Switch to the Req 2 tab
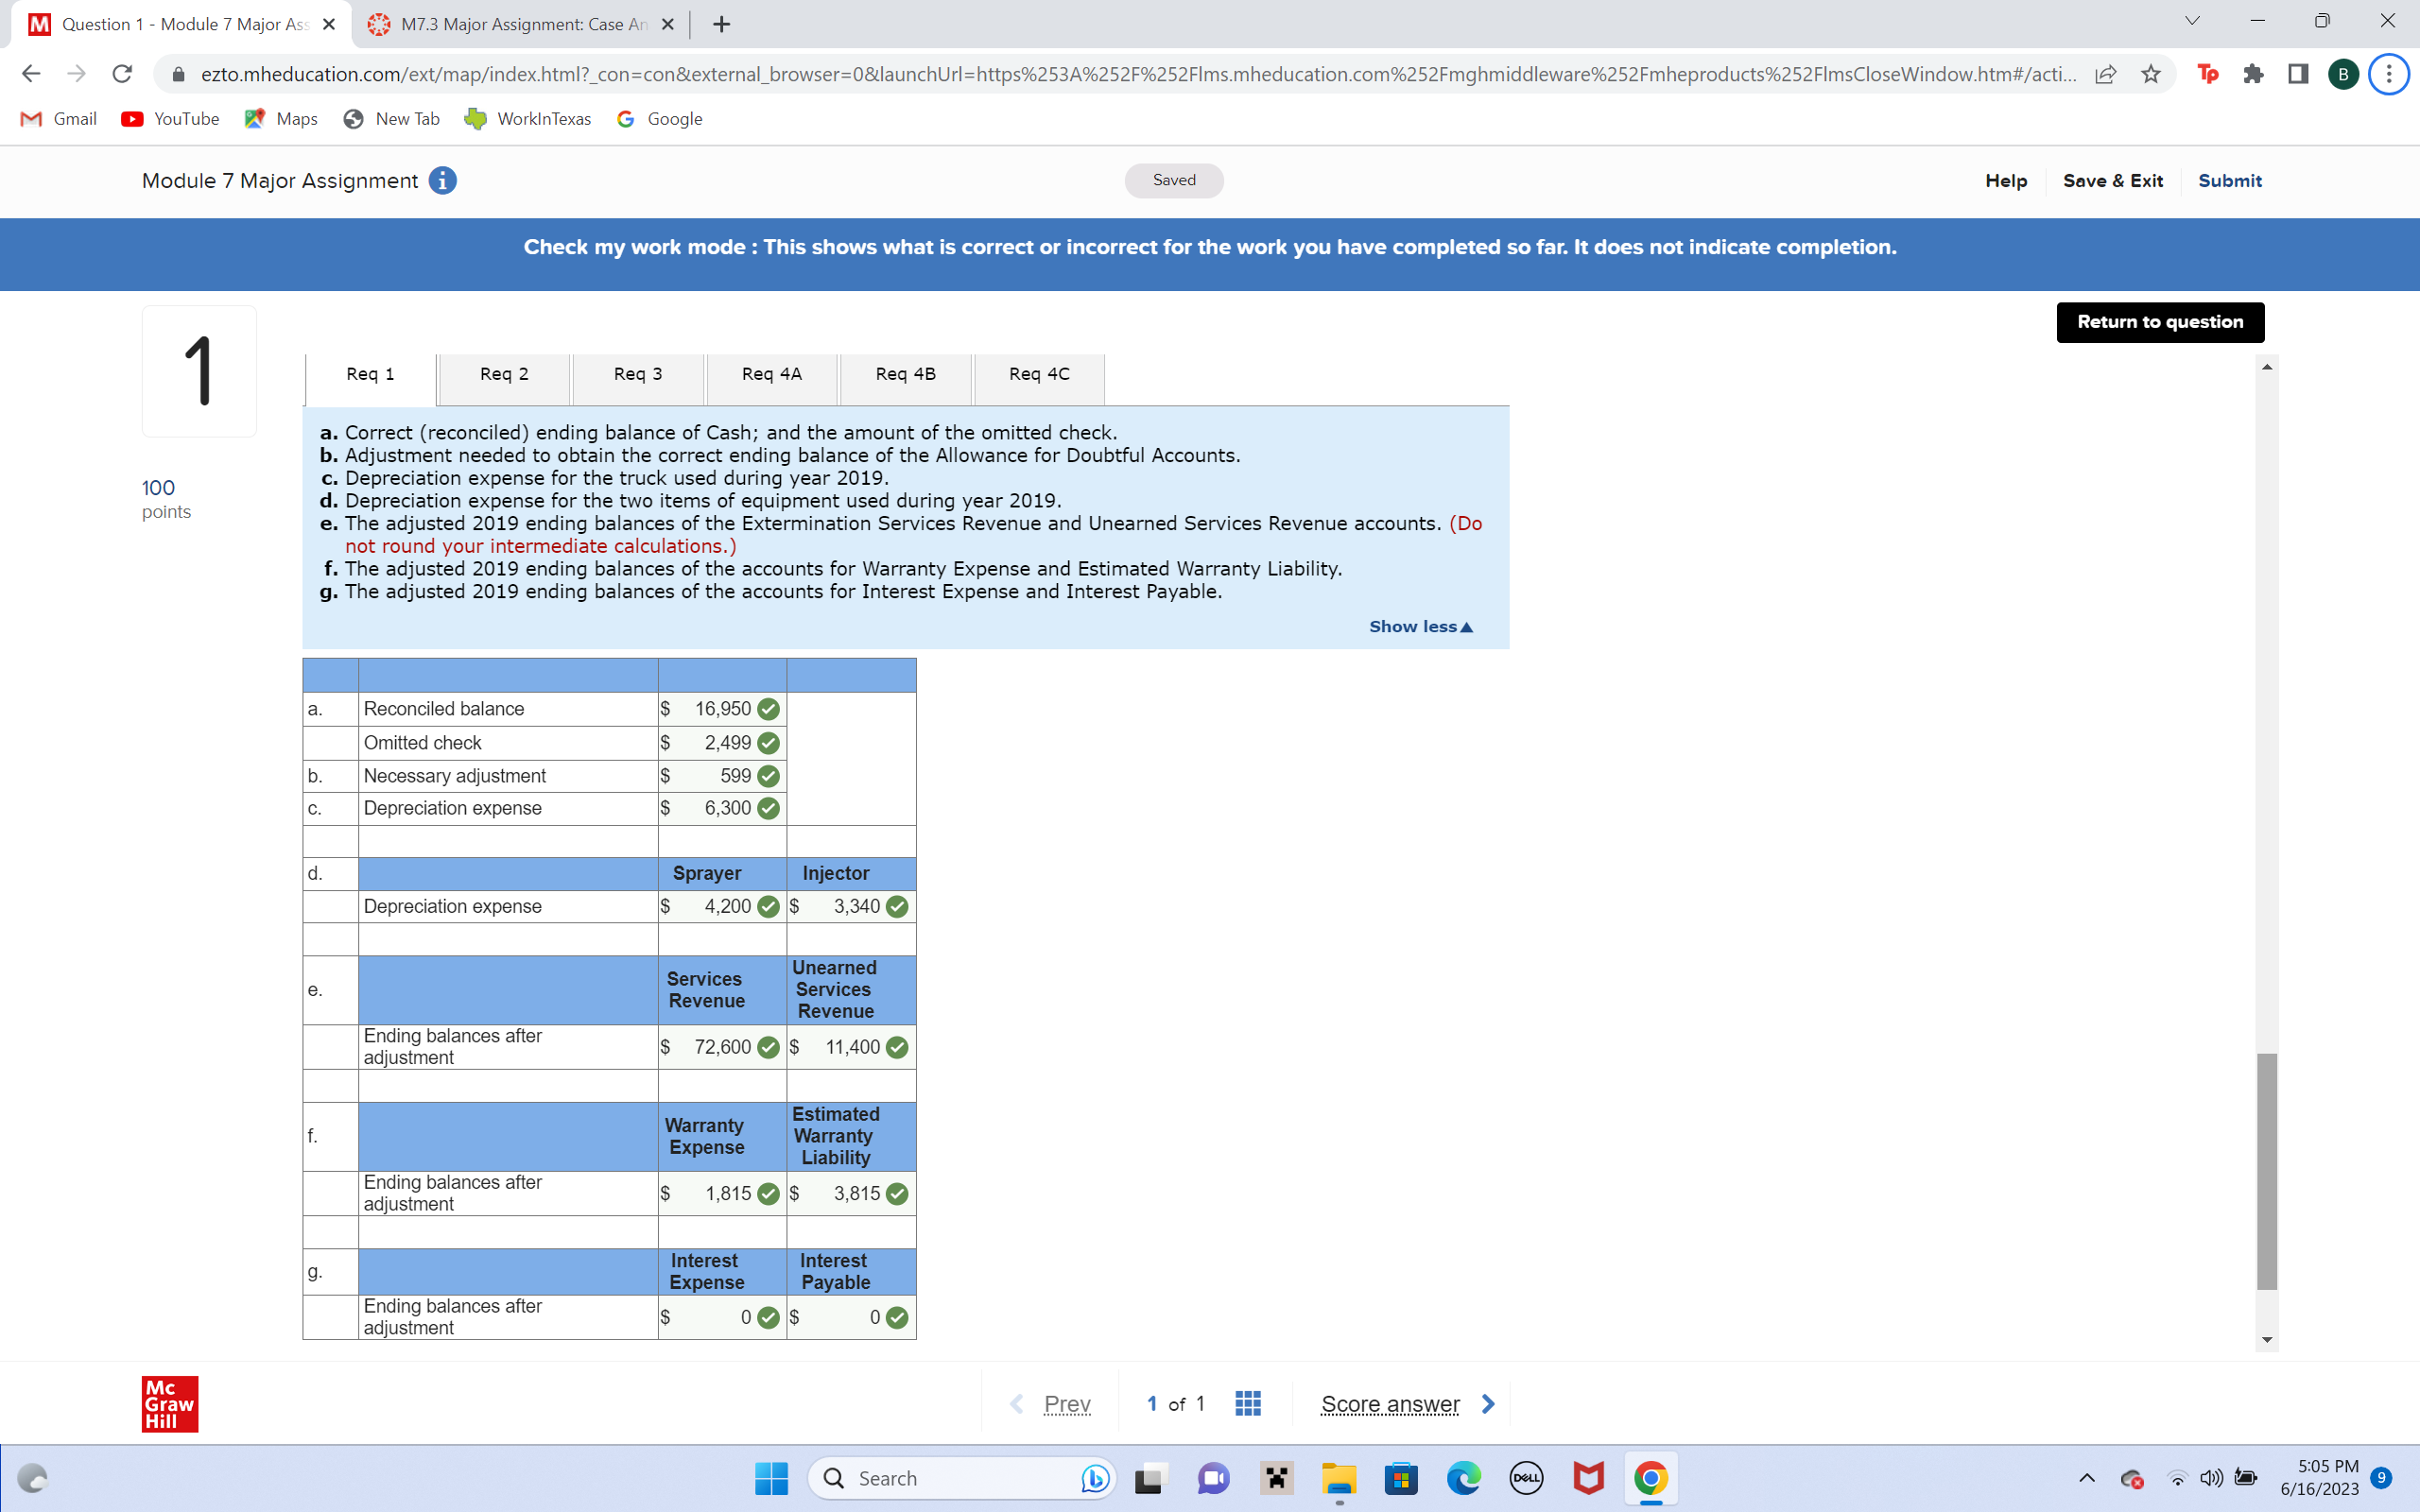The height and width of the screenshot is (1512, 2420). [x=504, y=374]
